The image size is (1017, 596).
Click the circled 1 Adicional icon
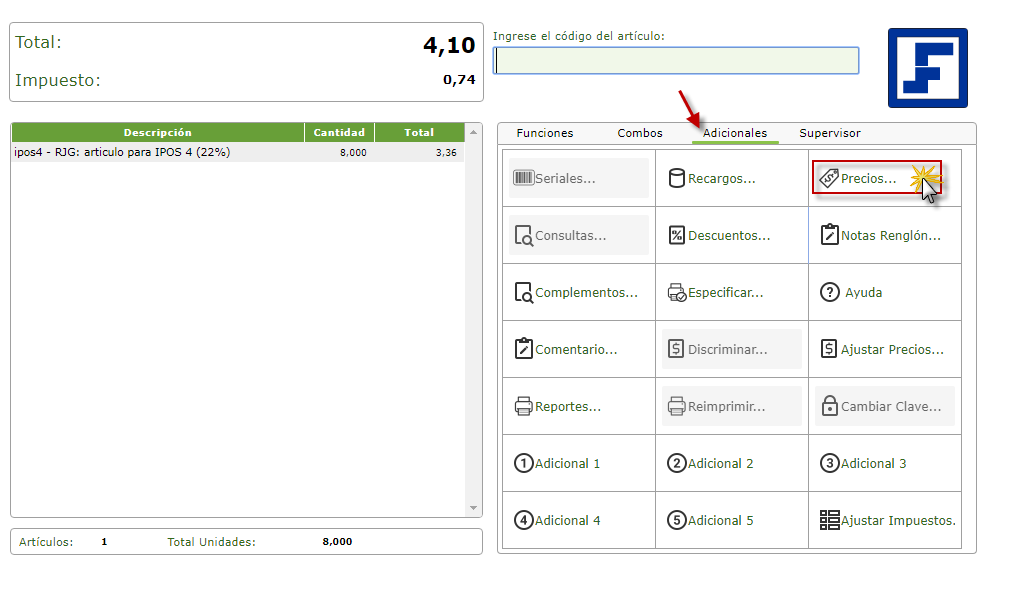[x=523, y=463]
